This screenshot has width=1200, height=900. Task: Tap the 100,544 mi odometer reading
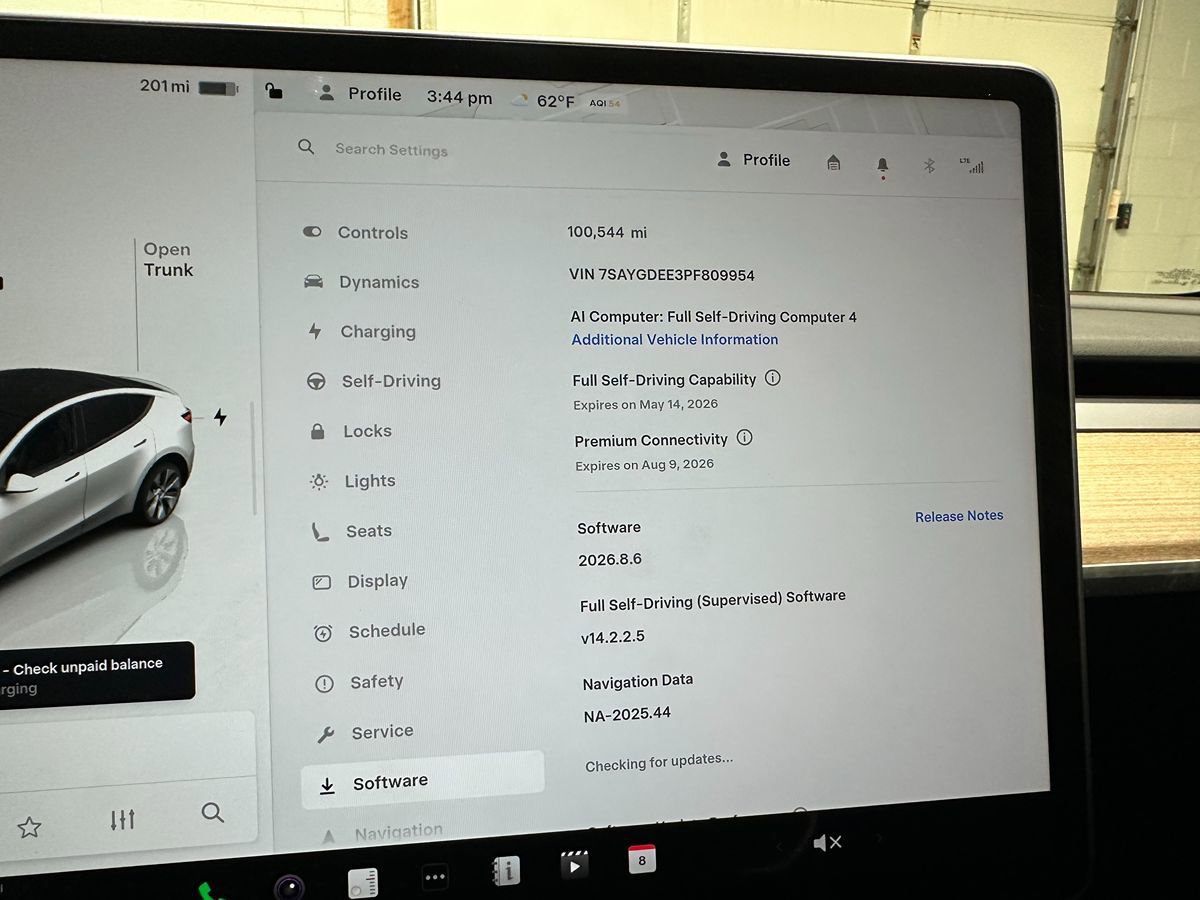(x=607, y=232)
